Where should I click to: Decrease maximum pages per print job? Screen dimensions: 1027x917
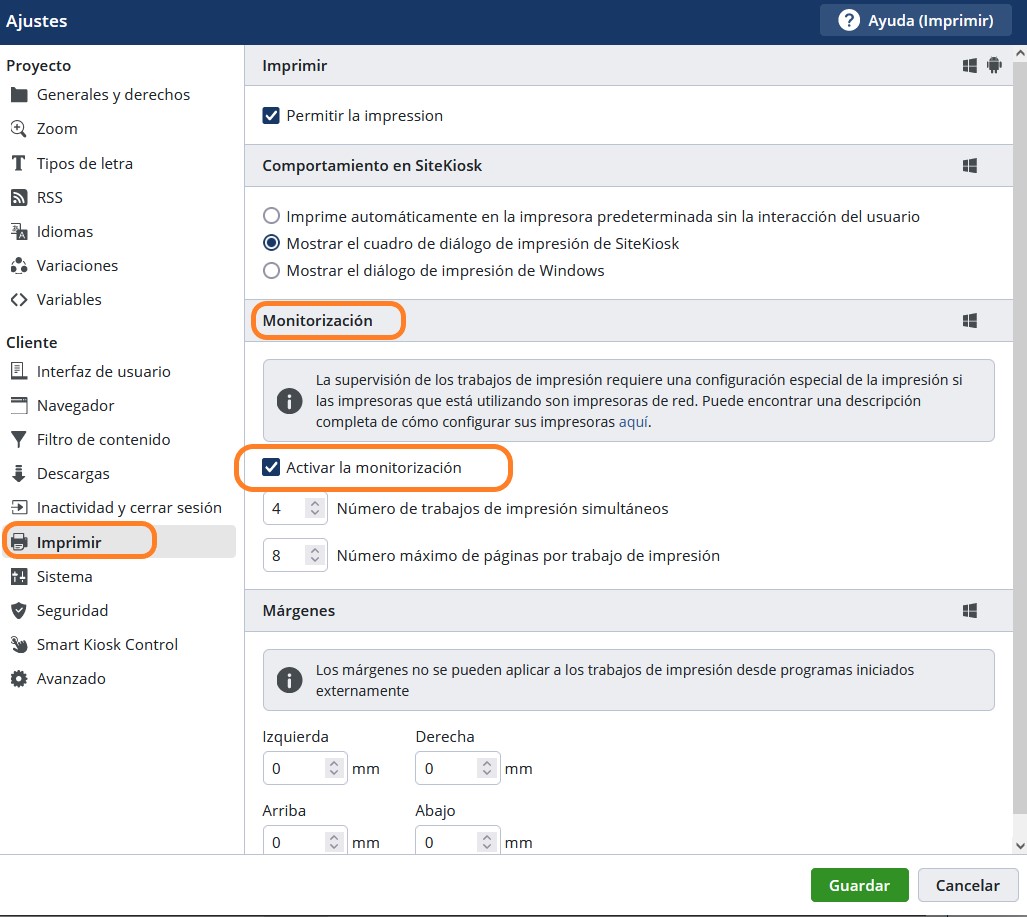(315, 561)
